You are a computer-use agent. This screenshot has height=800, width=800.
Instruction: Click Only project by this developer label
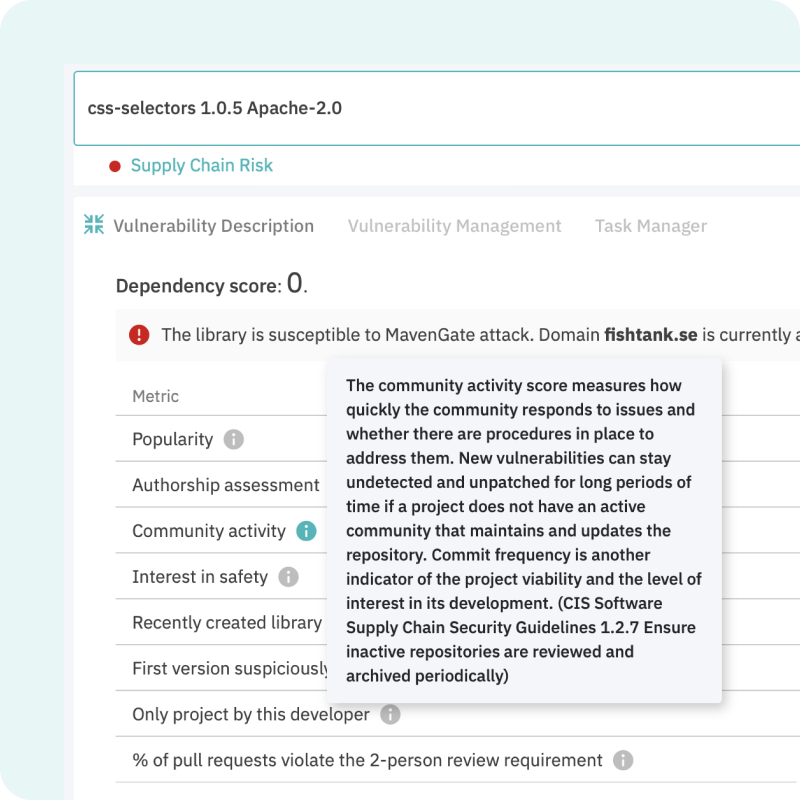point(251,714)
